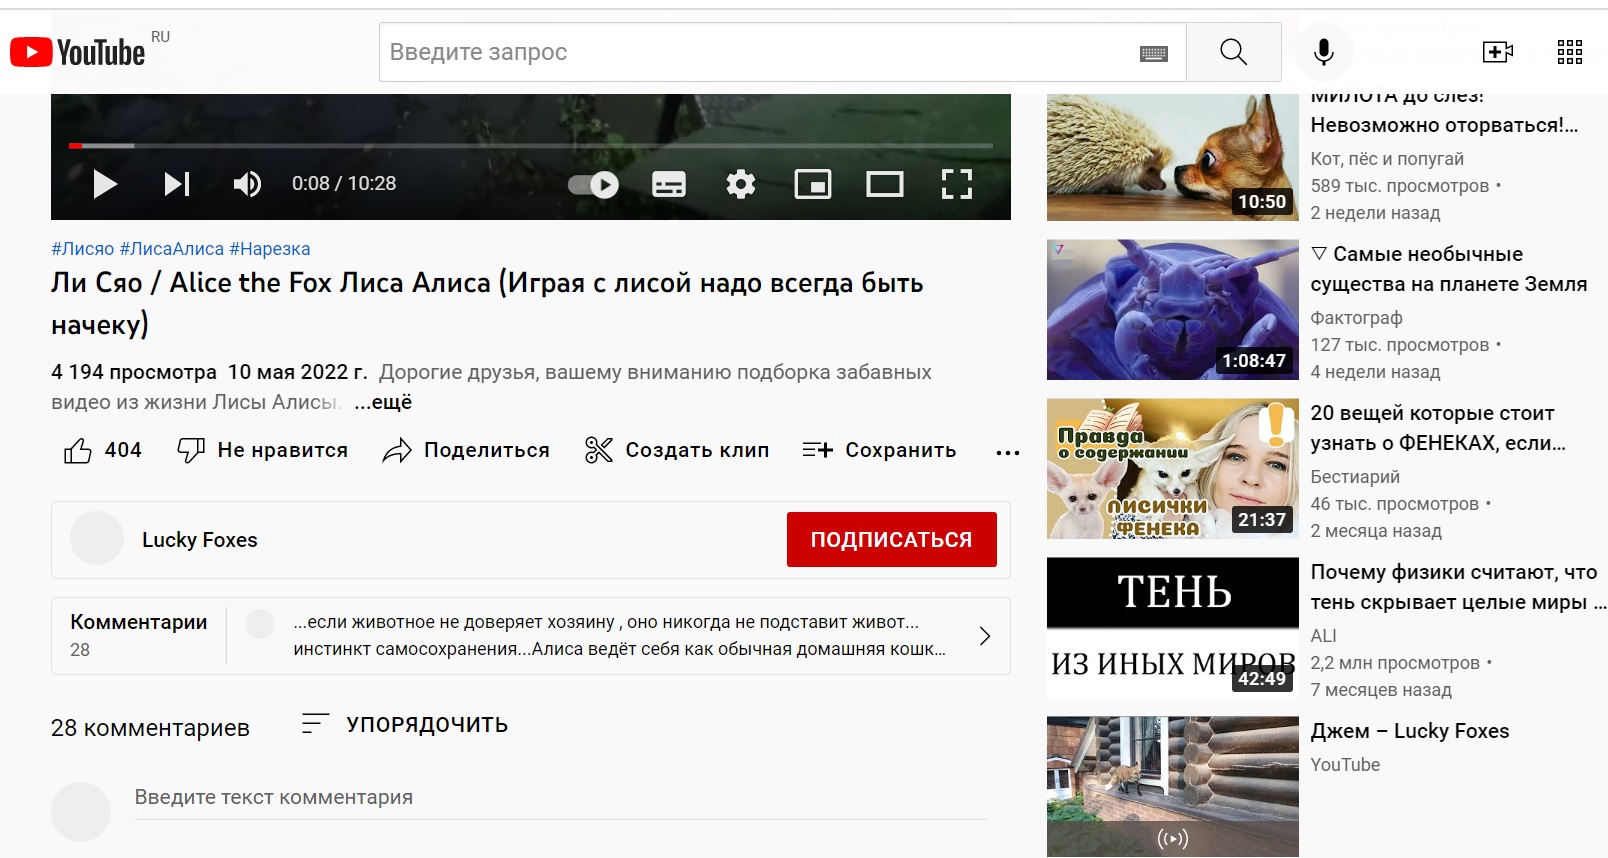Open the on-screen keyboard icon

(x=1154, y=54)
